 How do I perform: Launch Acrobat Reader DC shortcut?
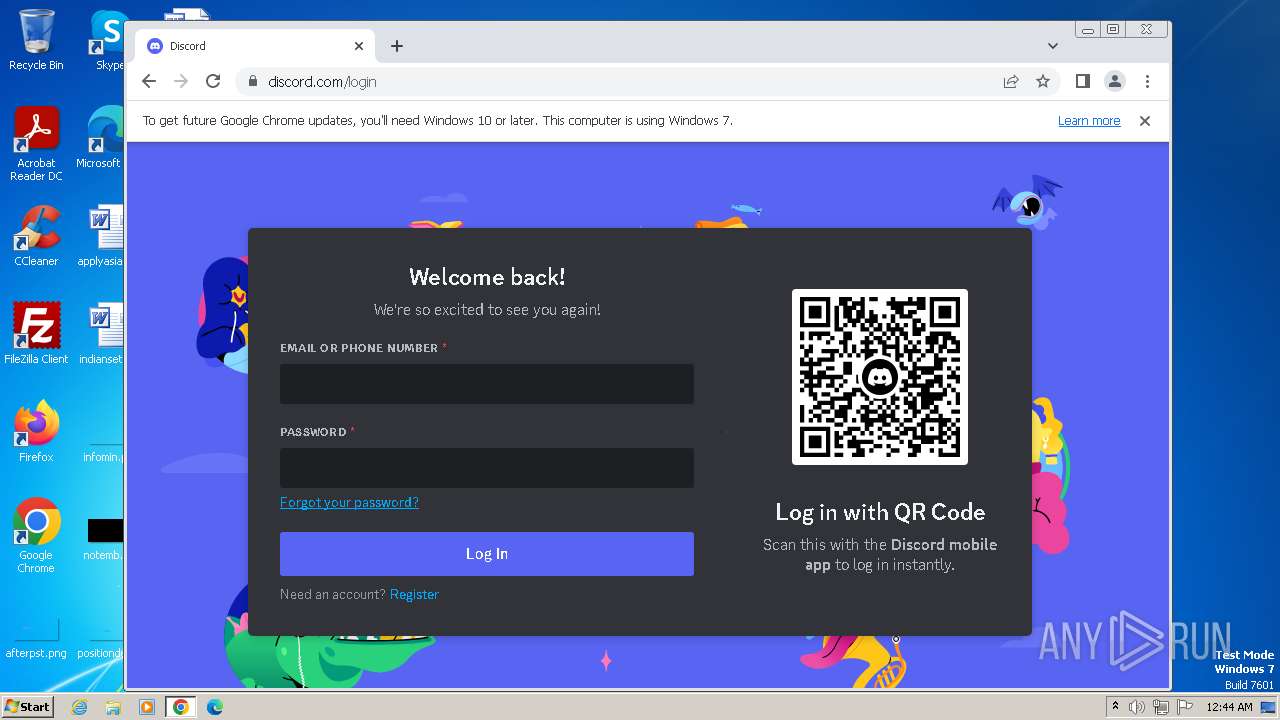(36, 144)
